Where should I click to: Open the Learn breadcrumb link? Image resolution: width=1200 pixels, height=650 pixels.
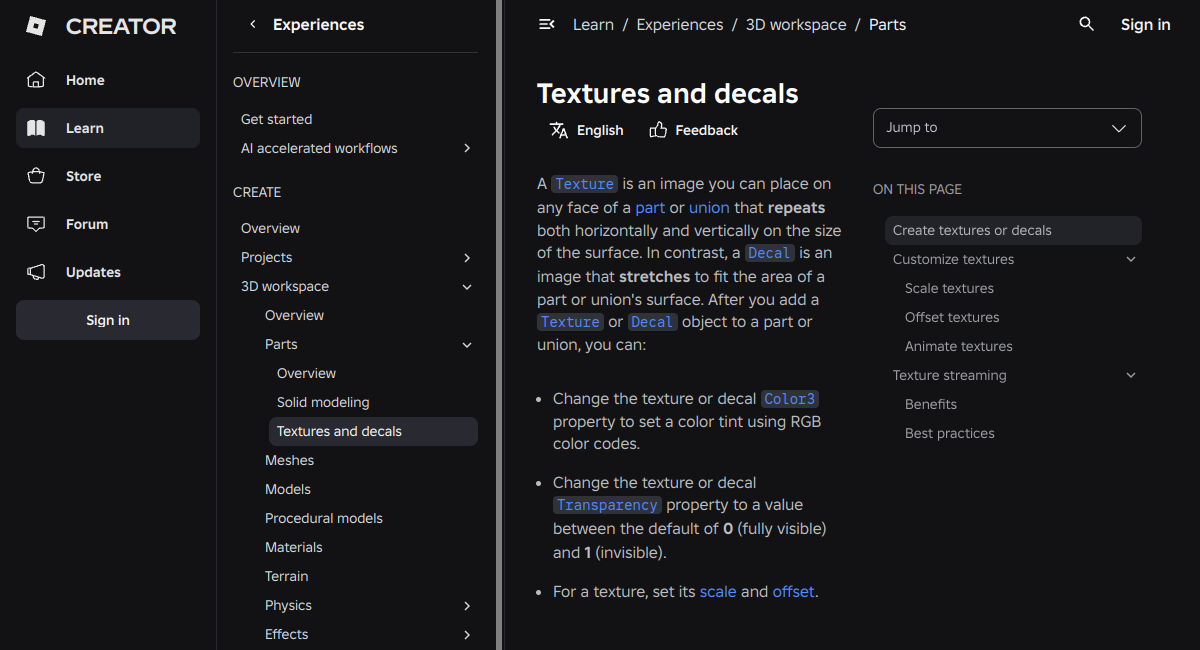[x=593, y=24]
